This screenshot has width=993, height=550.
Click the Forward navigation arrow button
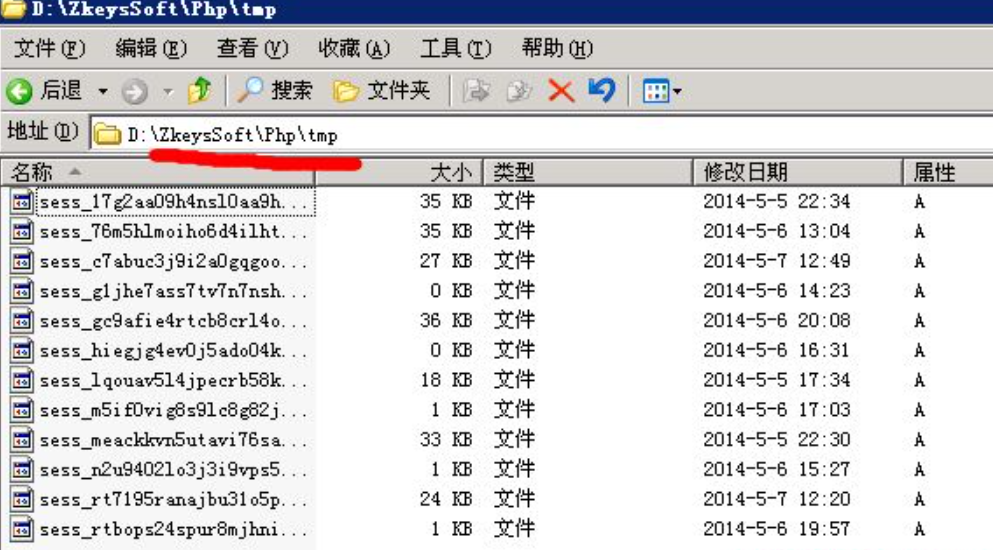tap(135, 92)
